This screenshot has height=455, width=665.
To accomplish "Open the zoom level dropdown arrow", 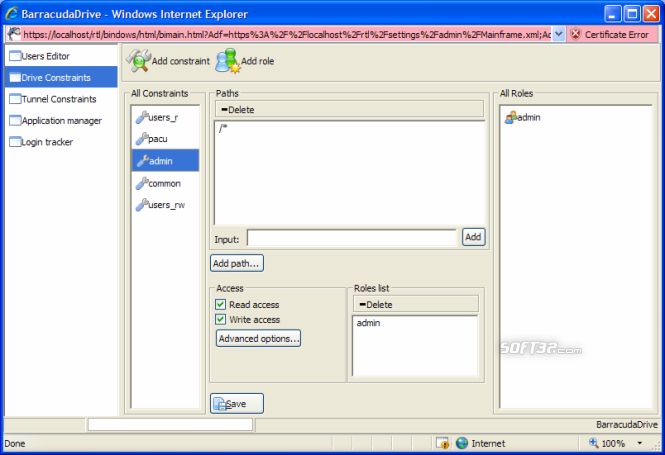I will [x=639, y=443].
